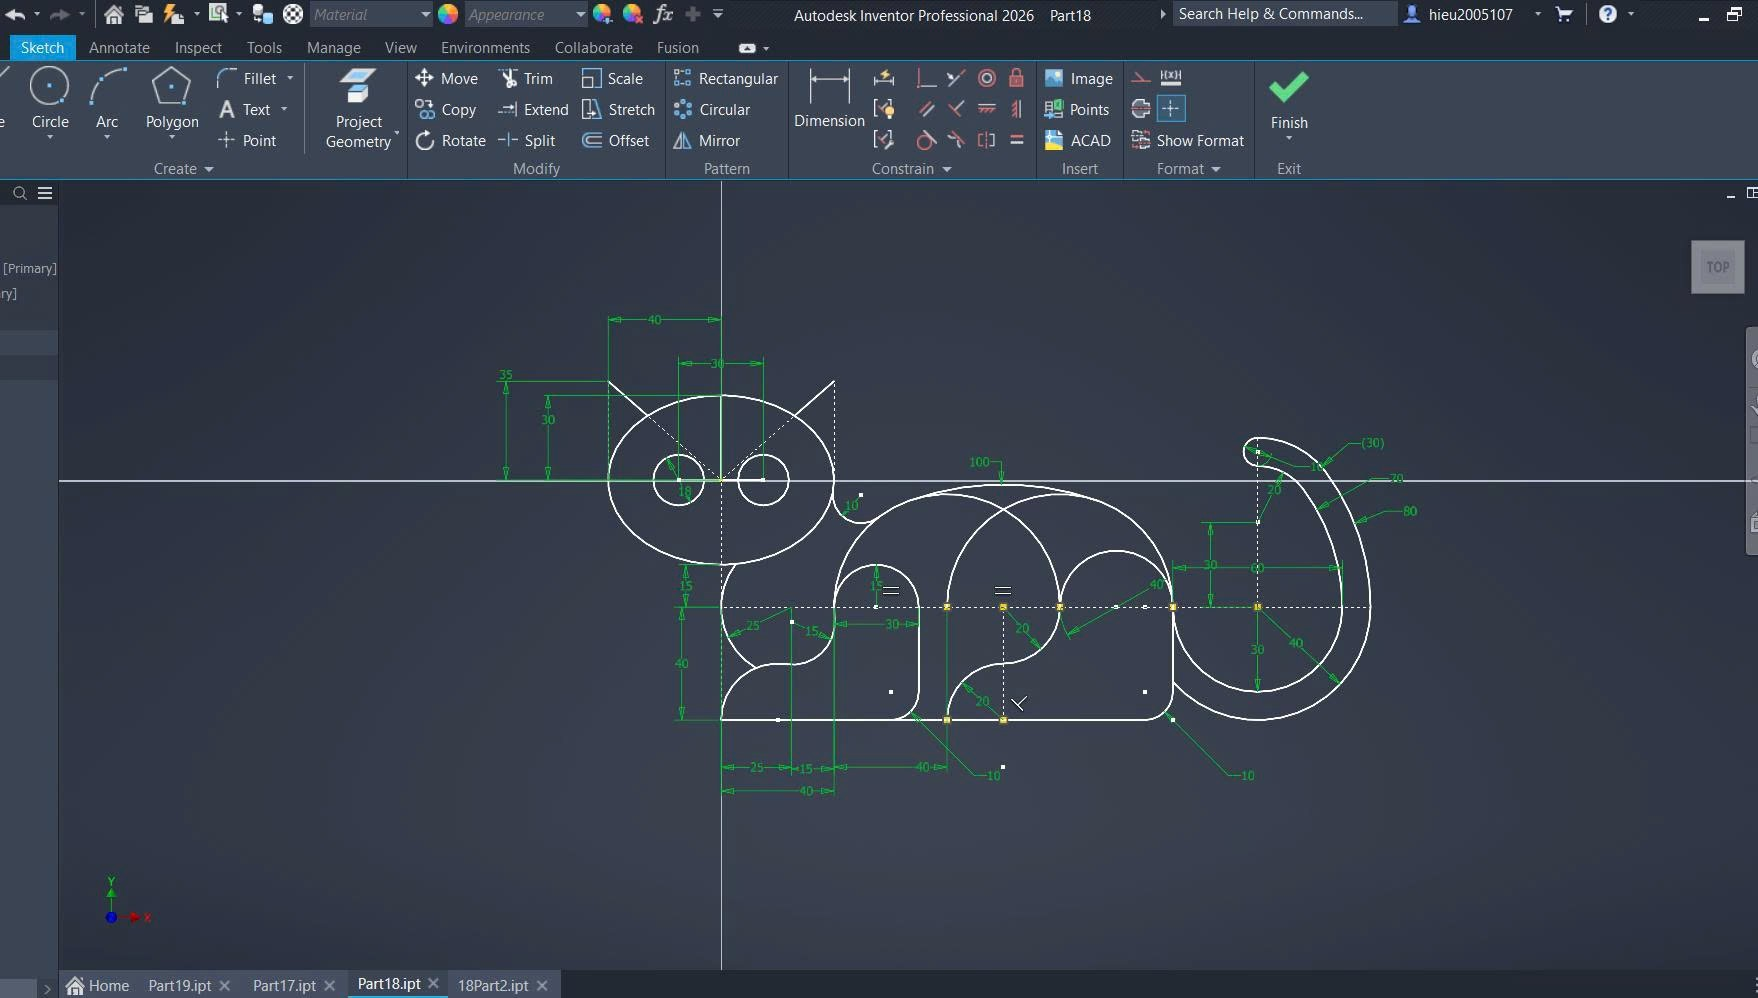
Task: Apply the Concentric constraint icon
Action: coord(986,78)
